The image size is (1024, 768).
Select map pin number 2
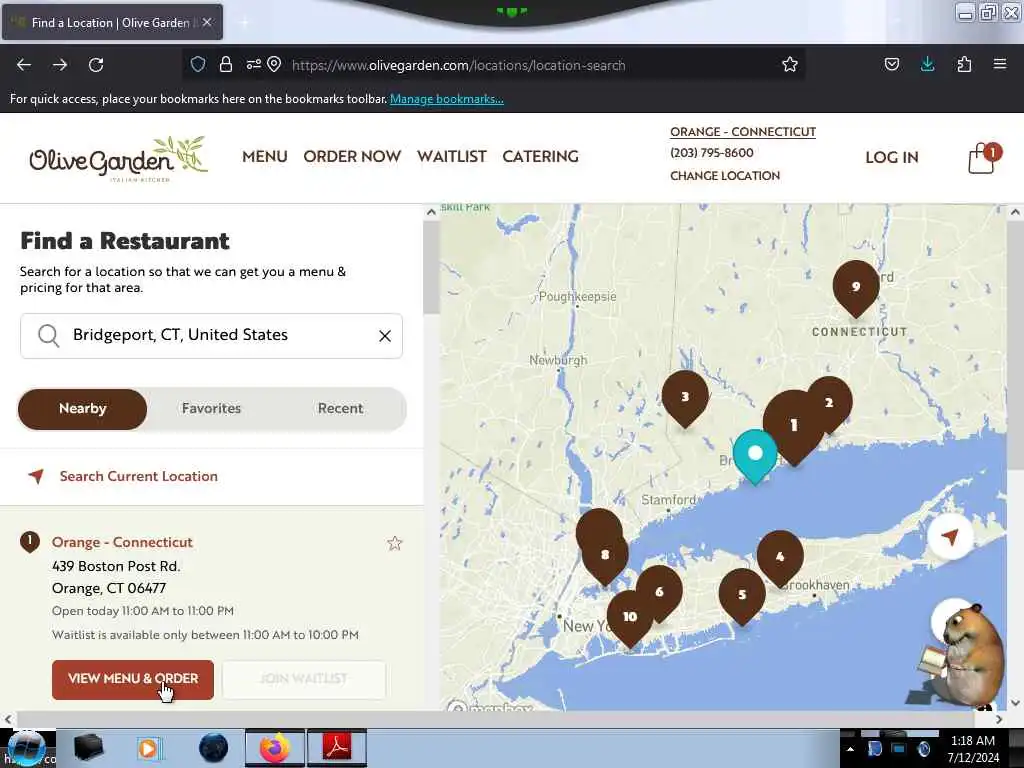point(831,402)
